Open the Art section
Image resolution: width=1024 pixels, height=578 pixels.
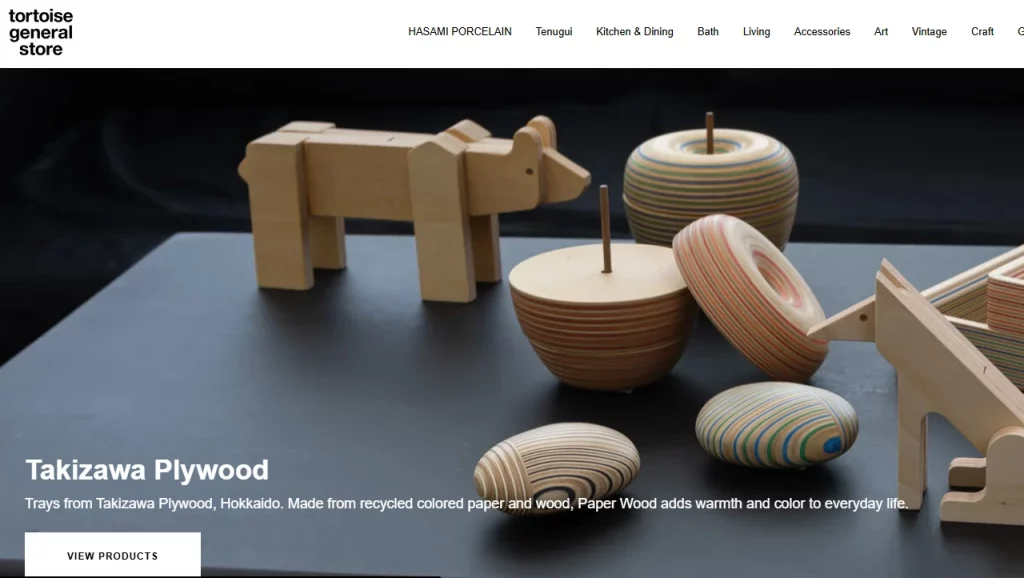[x=880, y=31]
